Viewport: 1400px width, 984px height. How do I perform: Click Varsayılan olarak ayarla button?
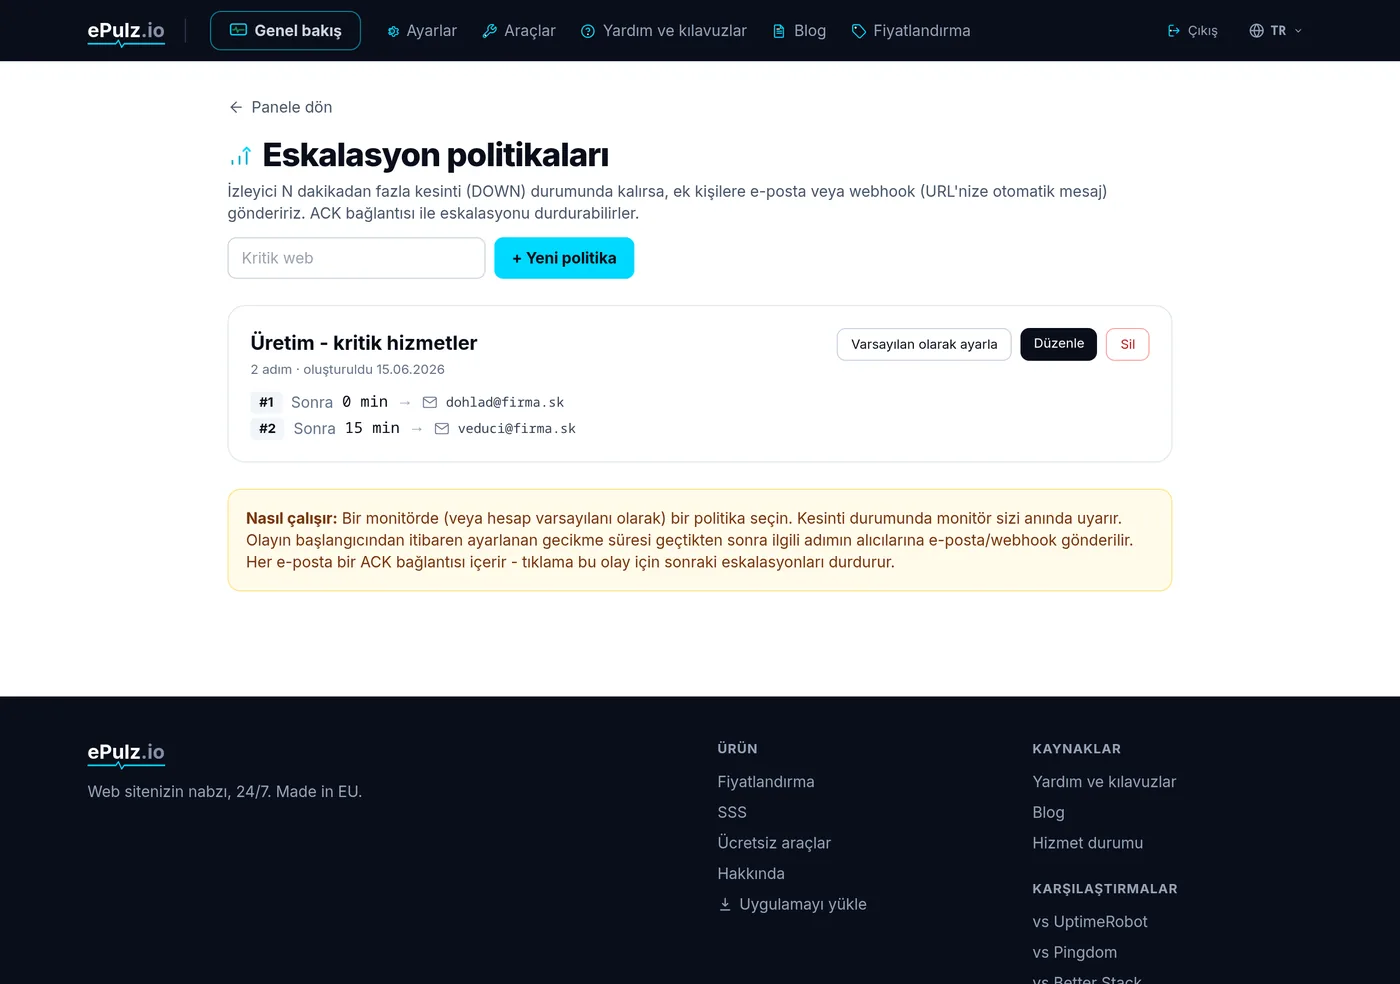click(924, 344)
